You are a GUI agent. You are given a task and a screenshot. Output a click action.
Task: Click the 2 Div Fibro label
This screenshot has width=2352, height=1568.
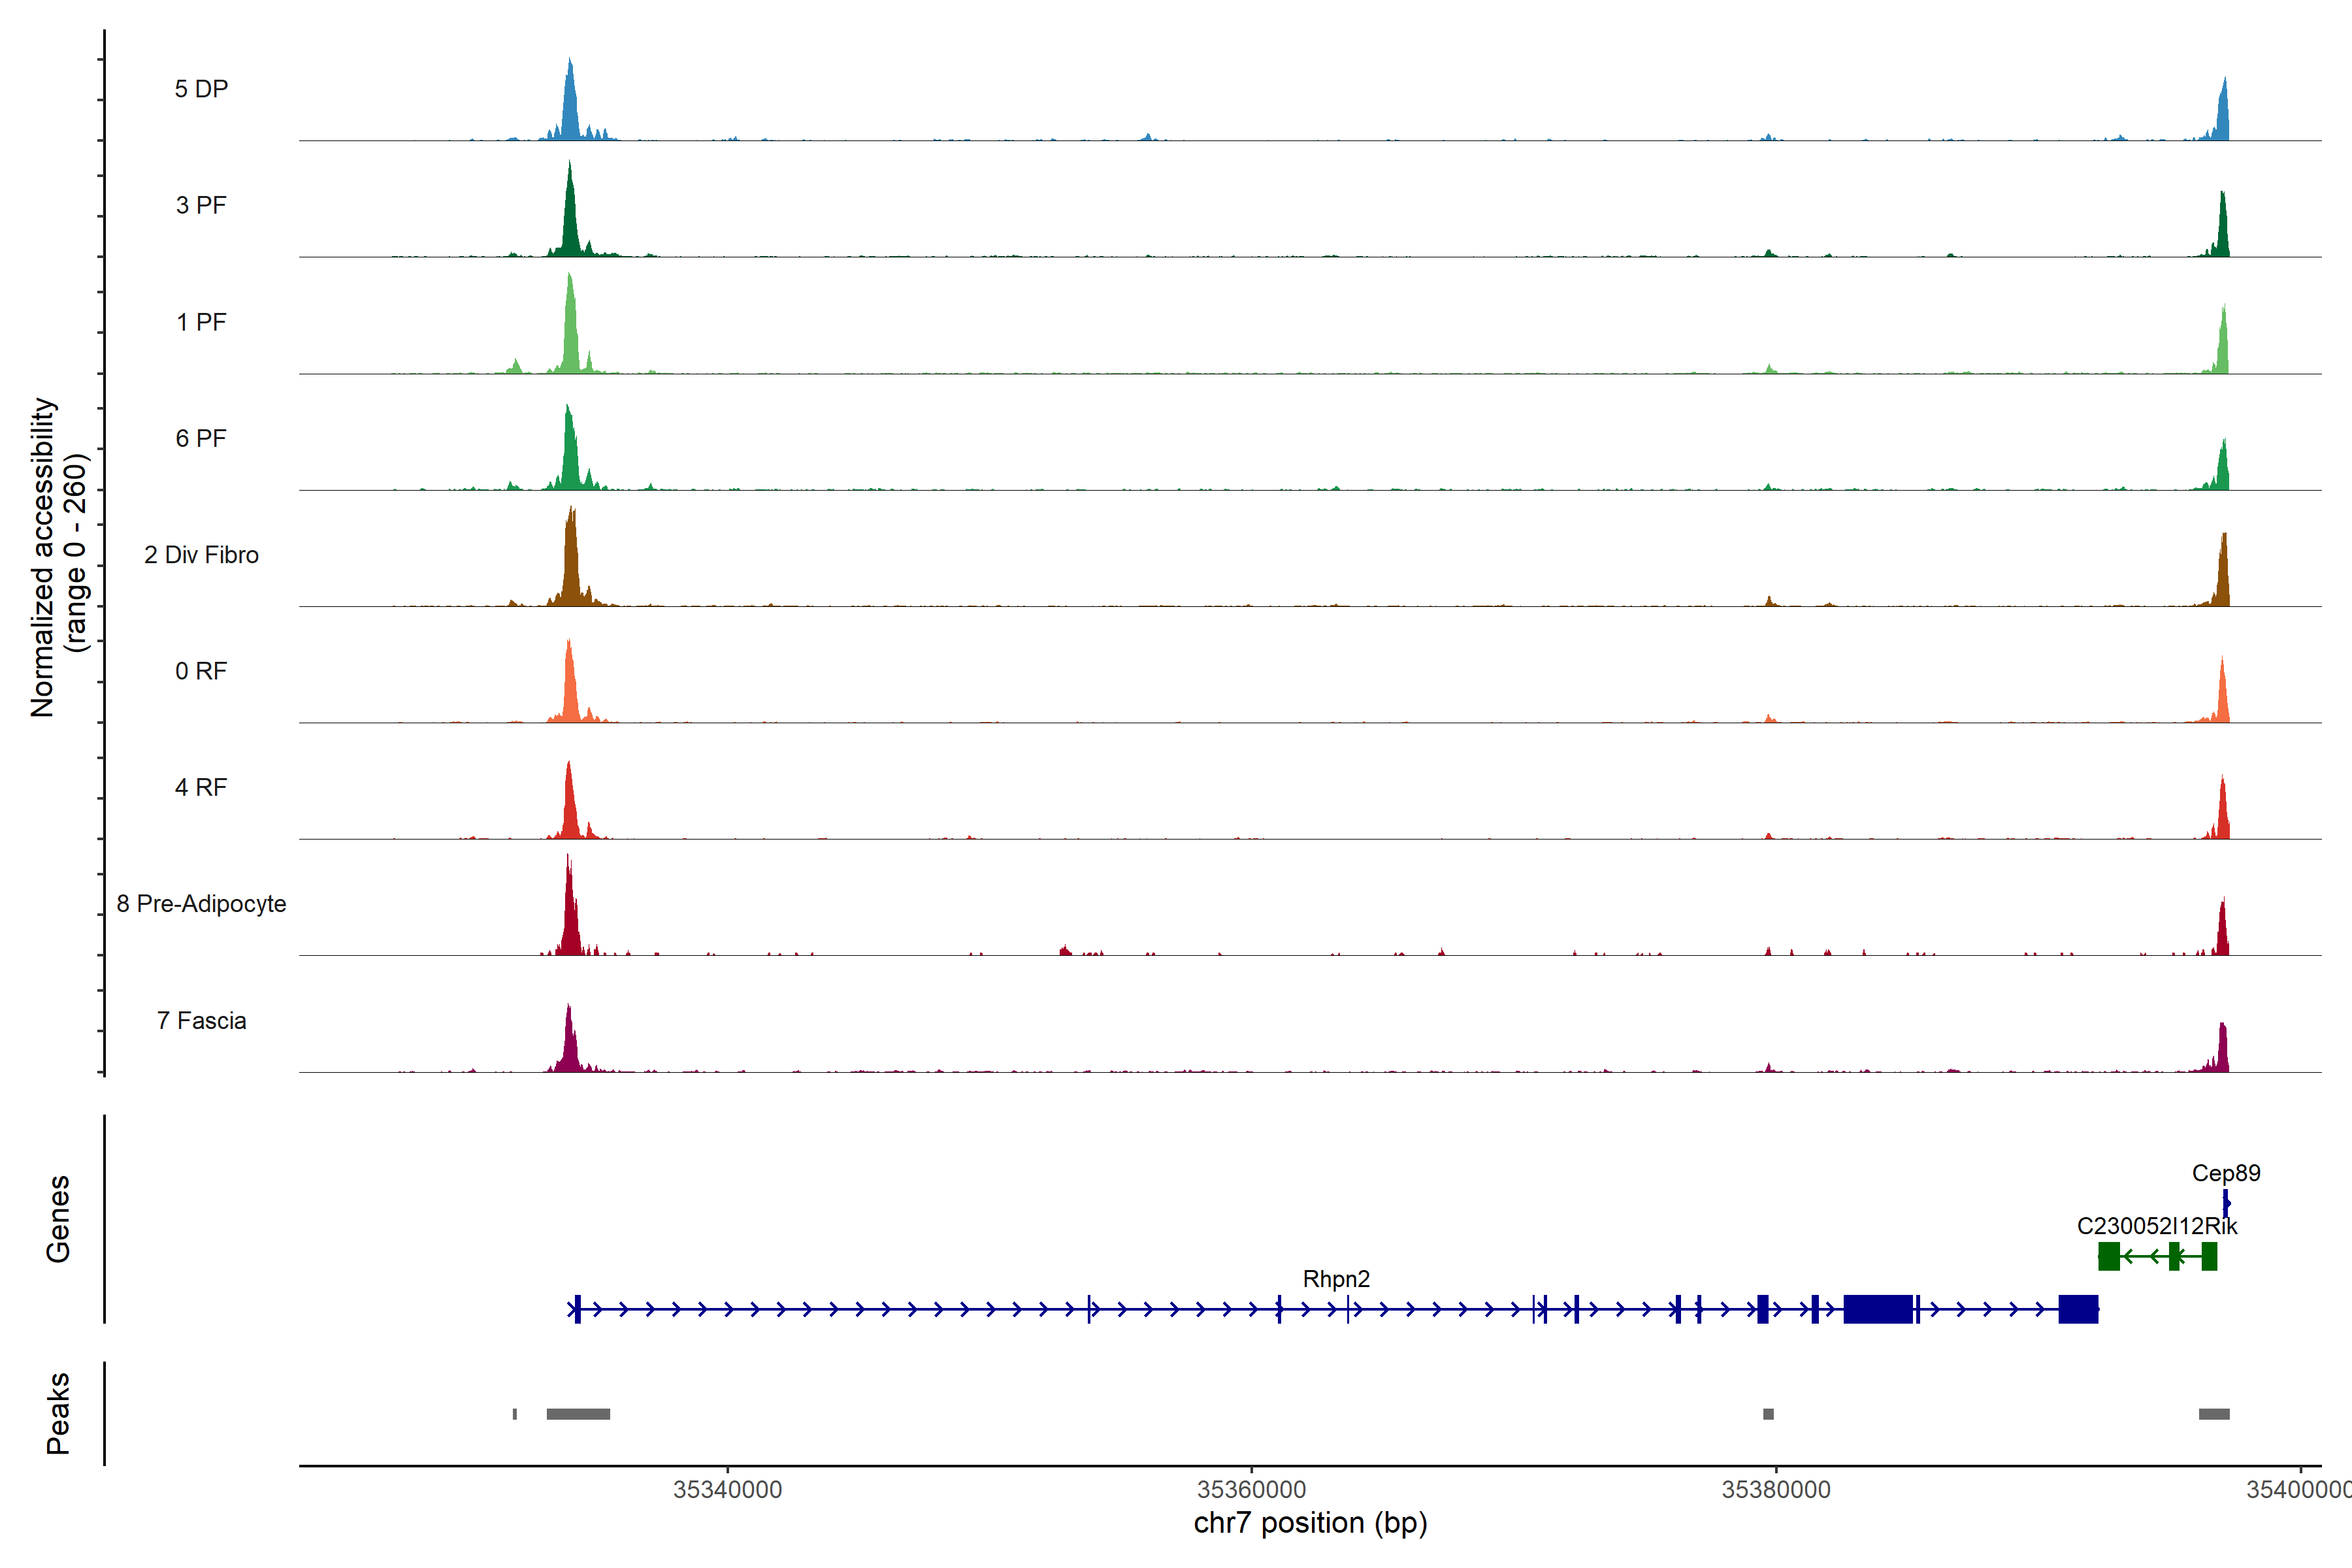point(201,555)
